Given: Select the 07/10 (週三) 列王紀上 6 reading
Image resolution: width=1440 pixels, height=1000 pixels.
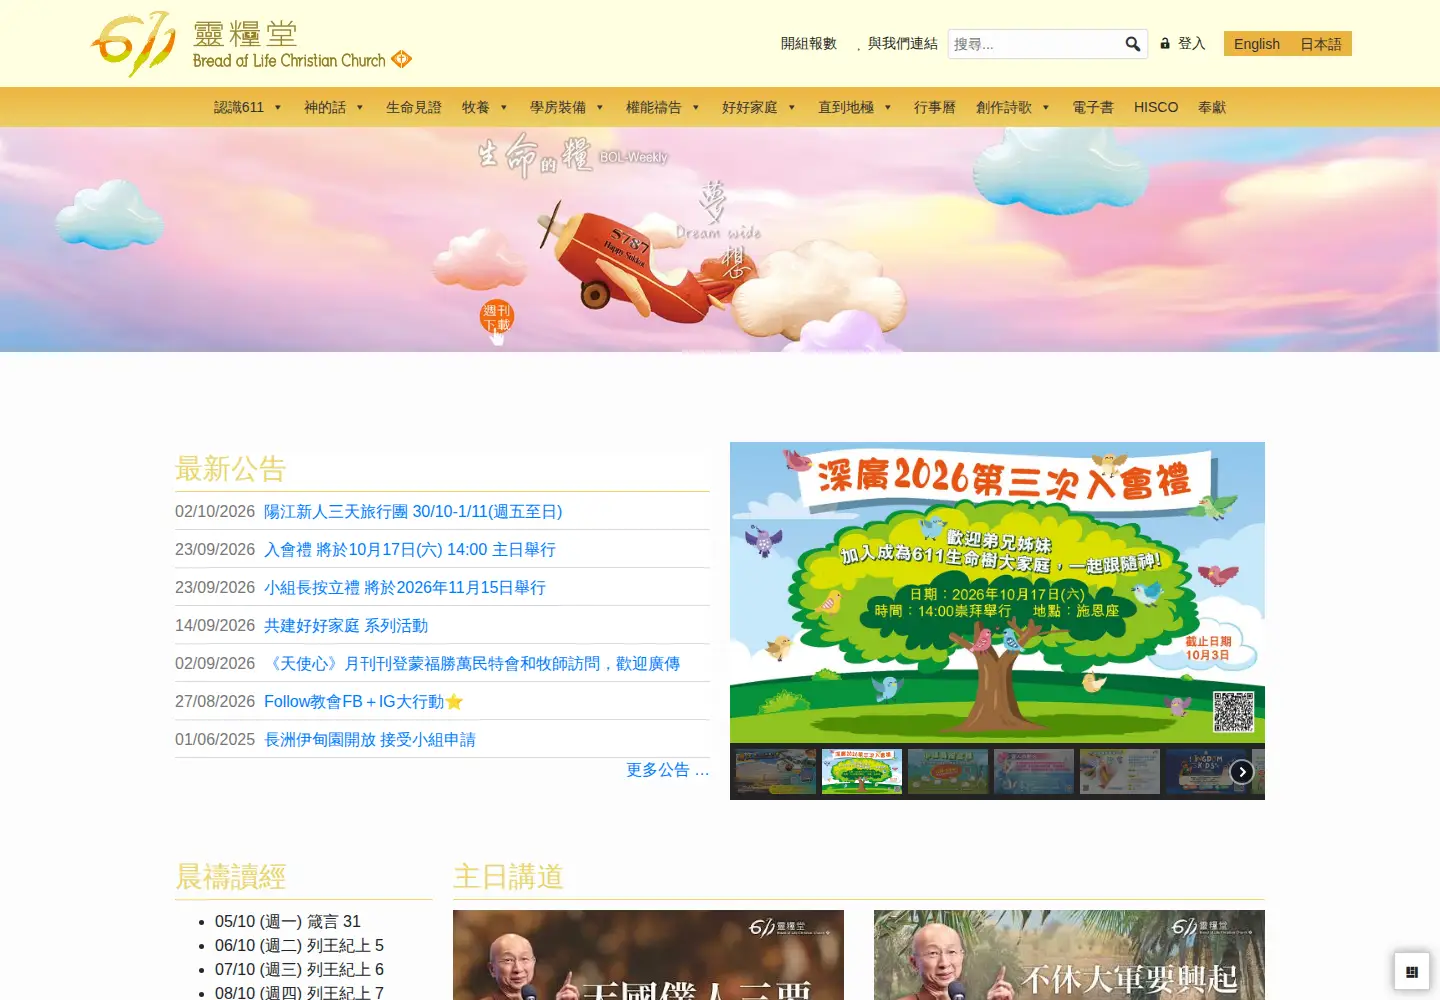Looking at the screenshot, I should click(x=299, y=970).
